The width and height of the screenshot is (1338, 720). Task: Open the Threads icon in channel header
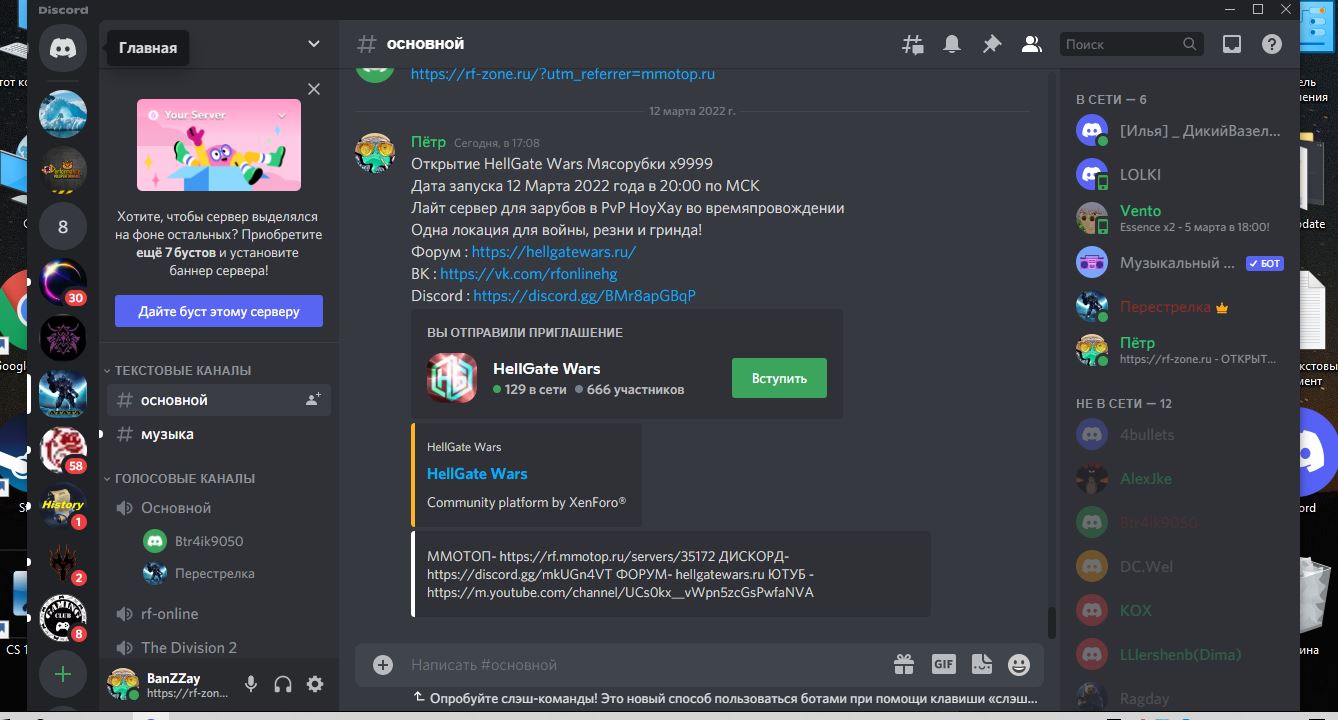(x=912, y=44)
